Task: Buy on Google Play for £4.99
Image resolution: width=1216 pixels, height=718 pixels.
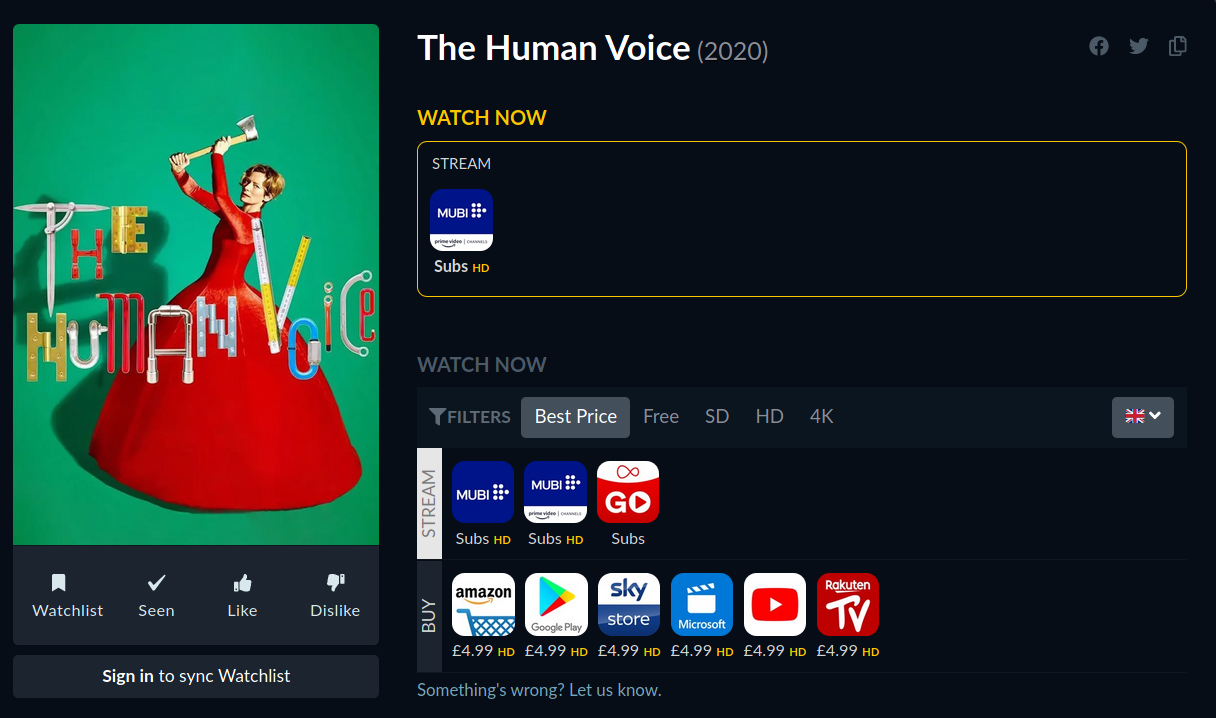Action: pyautogui.click(x=556, y=604)
